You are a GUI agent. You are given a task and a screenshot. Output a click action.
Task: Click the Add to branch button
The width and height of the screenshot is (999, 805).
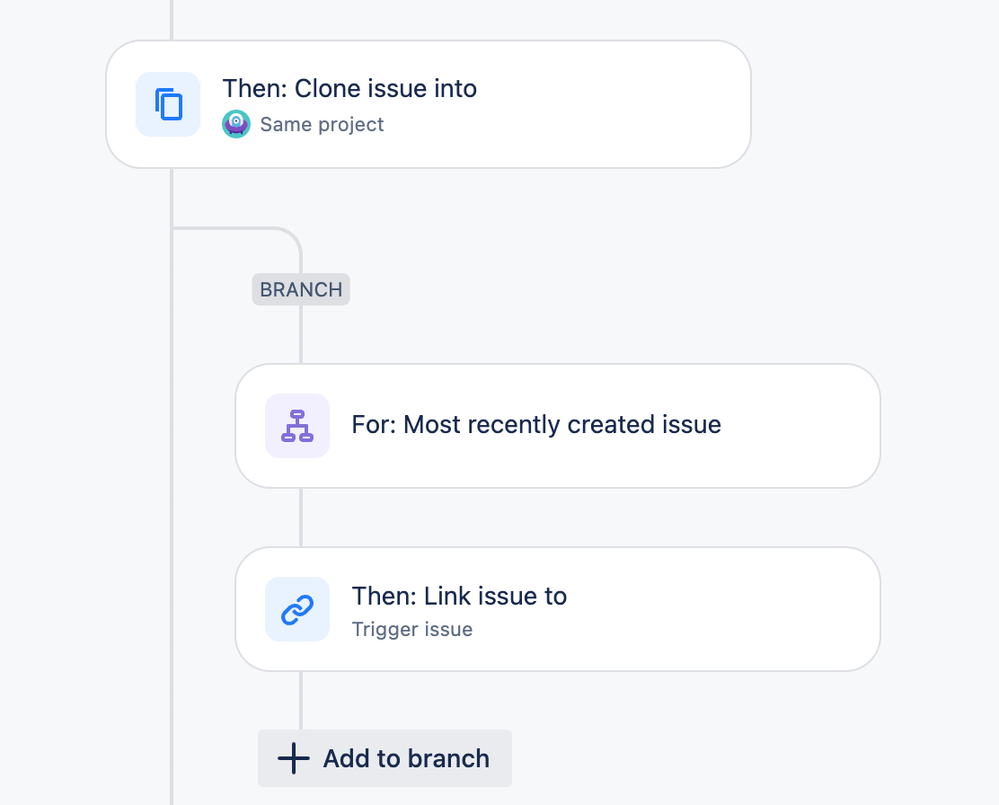coord(384,758)
